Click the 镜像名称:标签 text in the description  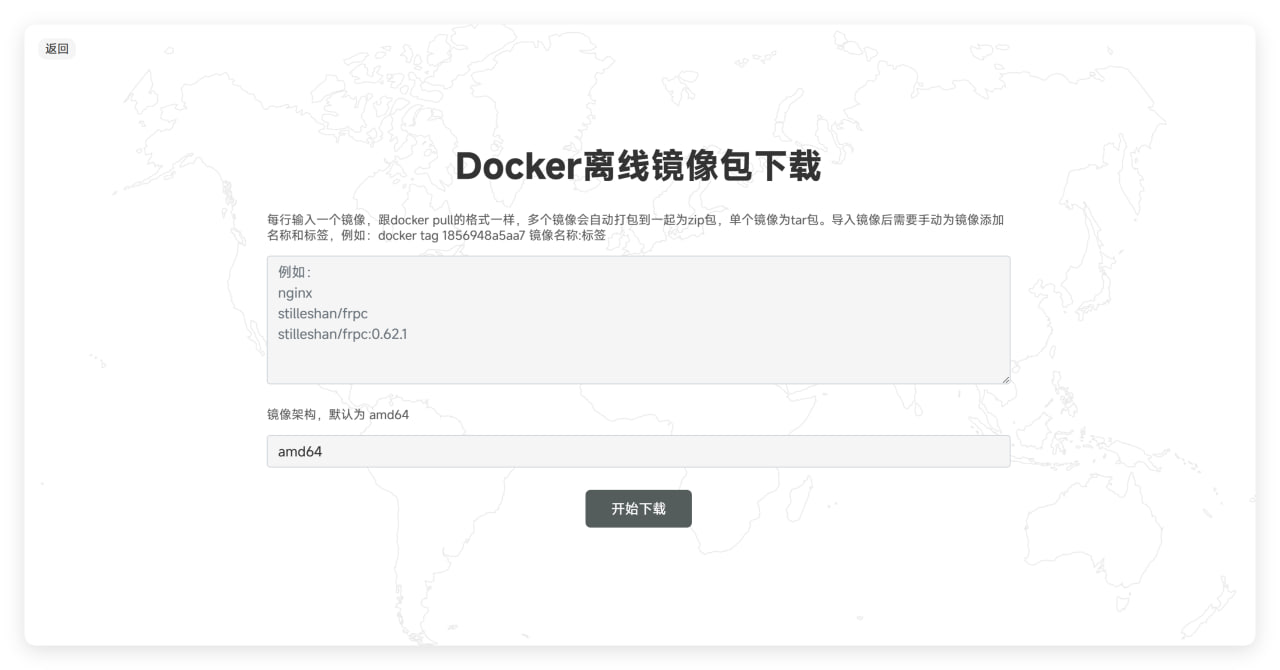coord(567,235)
